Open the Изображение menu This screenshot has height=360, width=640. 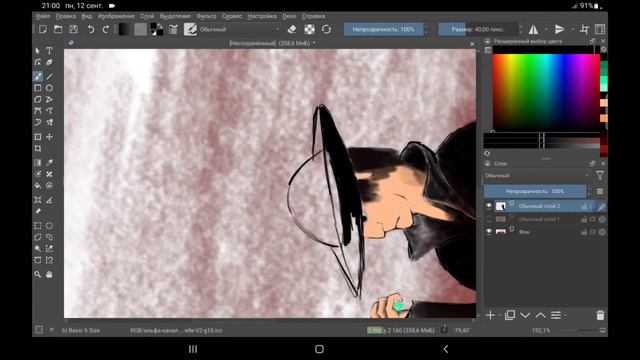[116, 16]
